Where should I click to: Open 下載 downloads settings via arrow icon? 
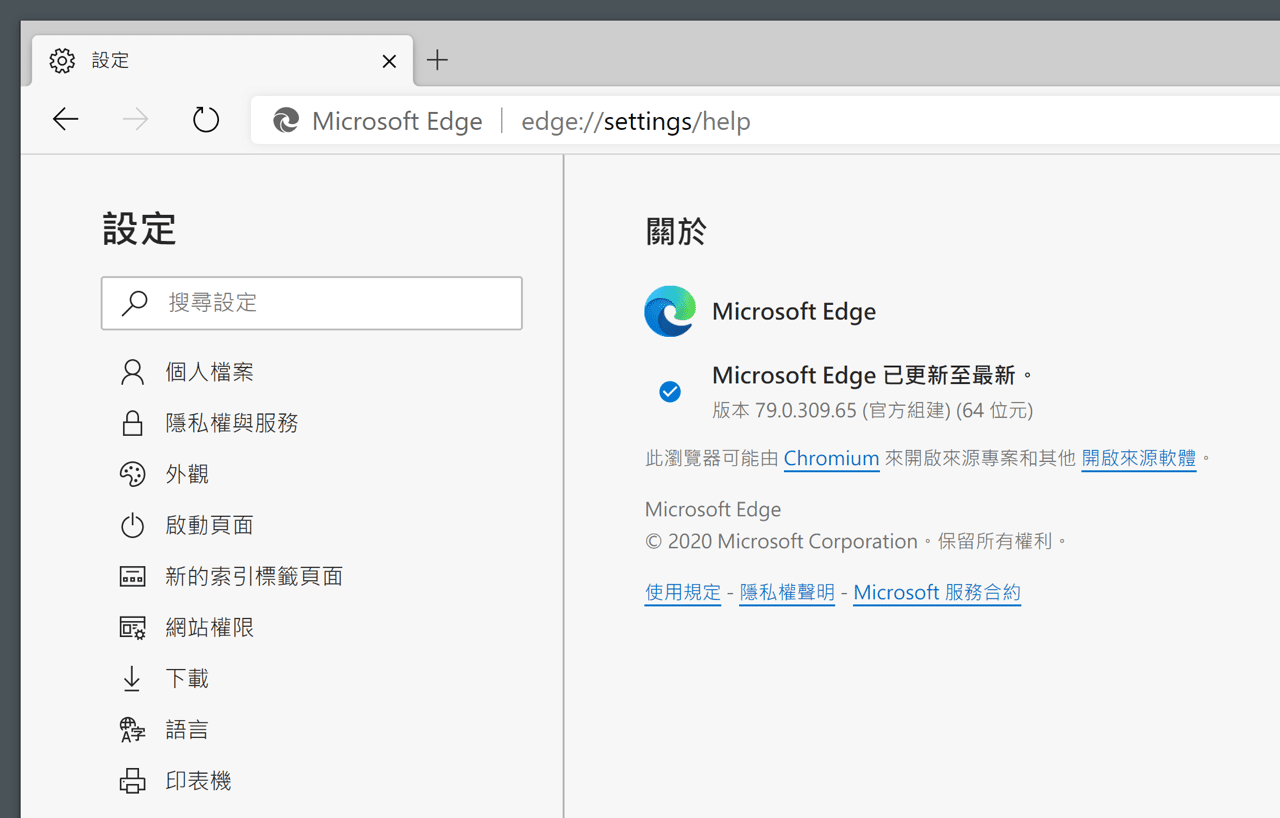(132, 677)
